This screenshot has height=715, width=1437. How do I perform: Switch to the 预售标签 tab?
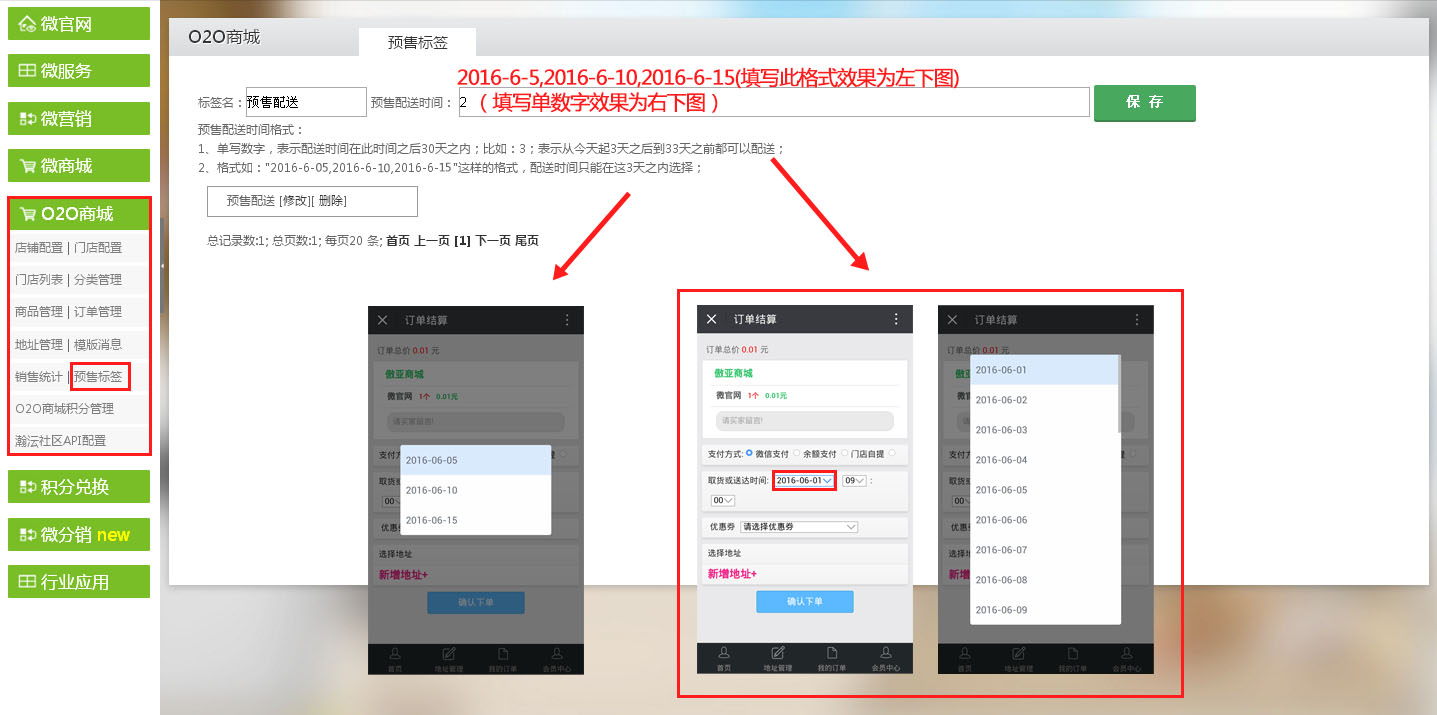coord(417,42)
